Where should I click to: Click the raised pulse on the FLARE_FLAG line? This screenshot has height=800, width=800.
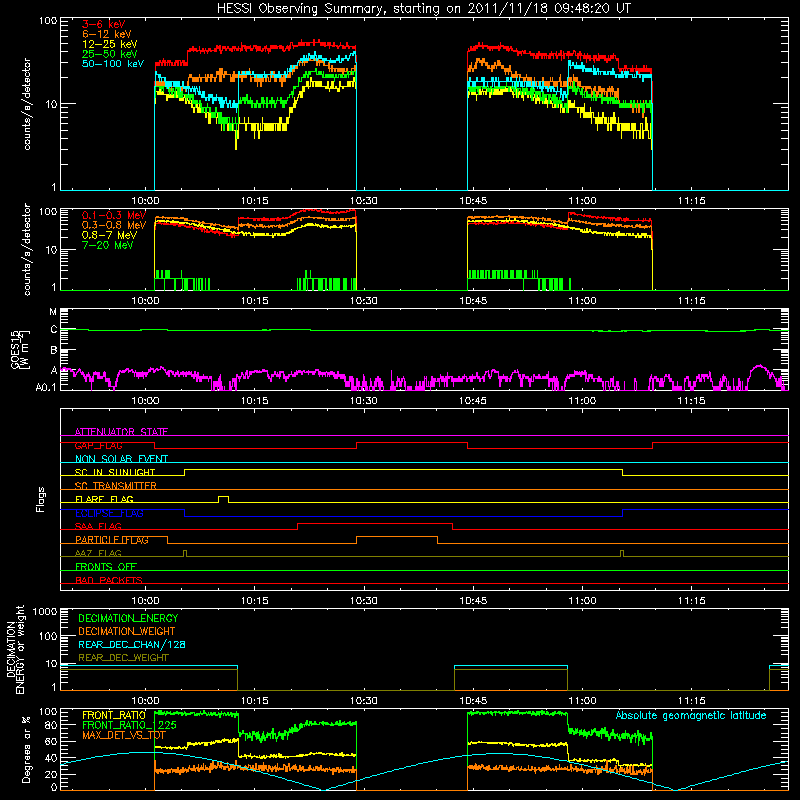pyautogui.click(x=223, y=498)
